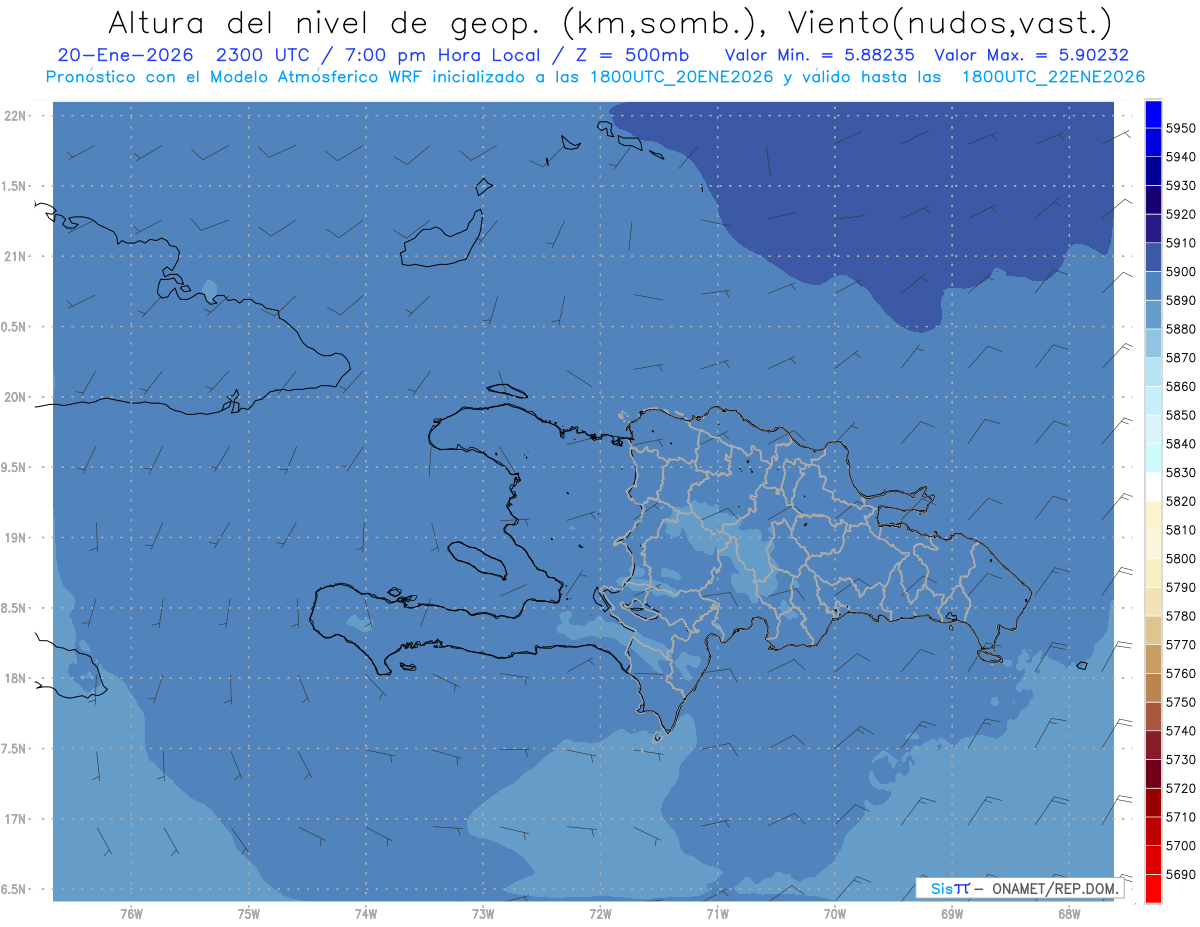Viewport: 1200px width, 927px height.
Task: Click the '5920' legend value
Action: pyautogui.click(x=1181, y=214)
